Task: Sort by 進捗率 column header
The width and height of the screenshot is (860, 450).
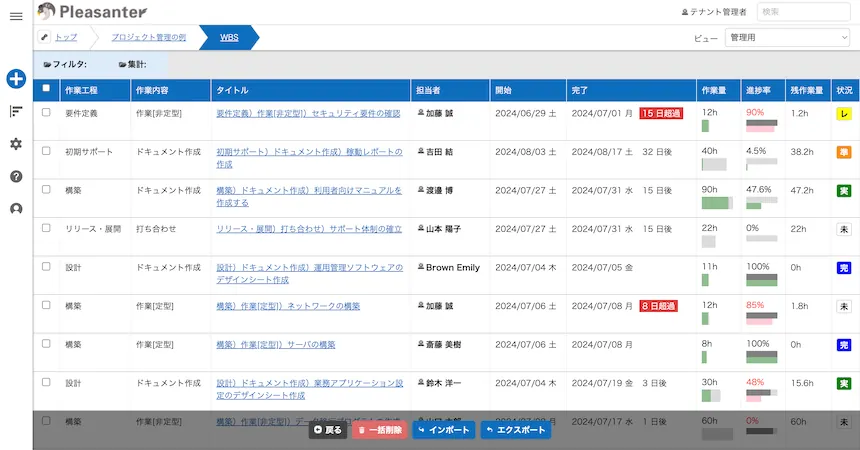Action: point(762,90)
